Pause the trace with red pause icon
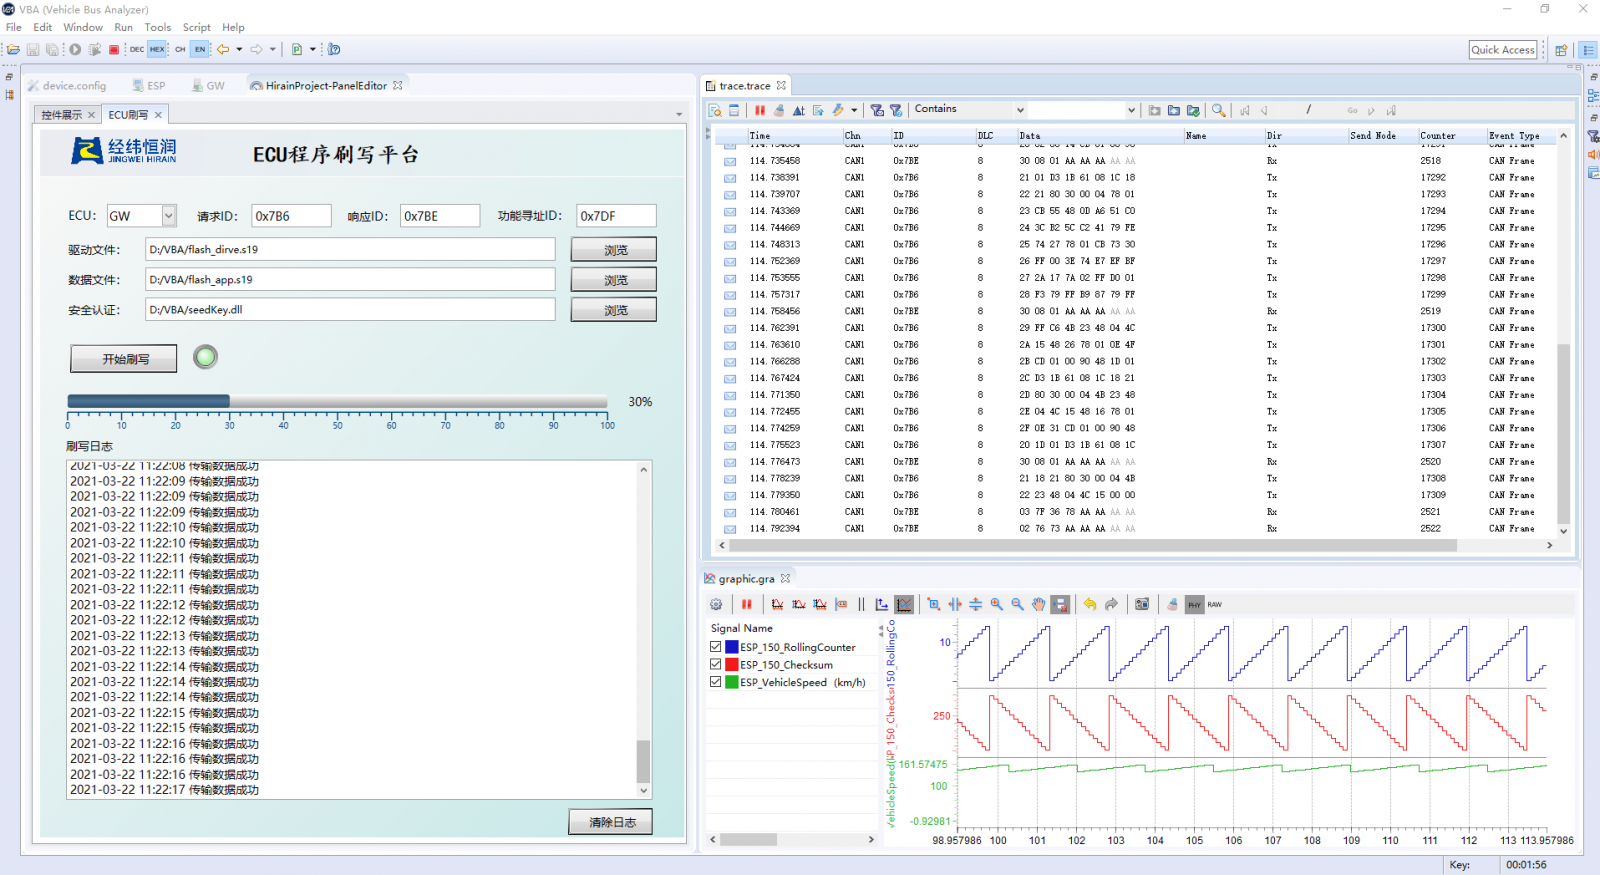Viewport: 1600px width, 875px height. pyautogui.click(x=760, y=110)
